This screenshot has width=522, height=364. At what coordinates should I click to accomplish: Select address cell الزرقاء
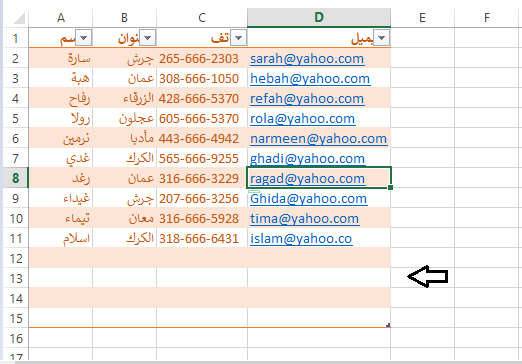(x=124, y=99)
